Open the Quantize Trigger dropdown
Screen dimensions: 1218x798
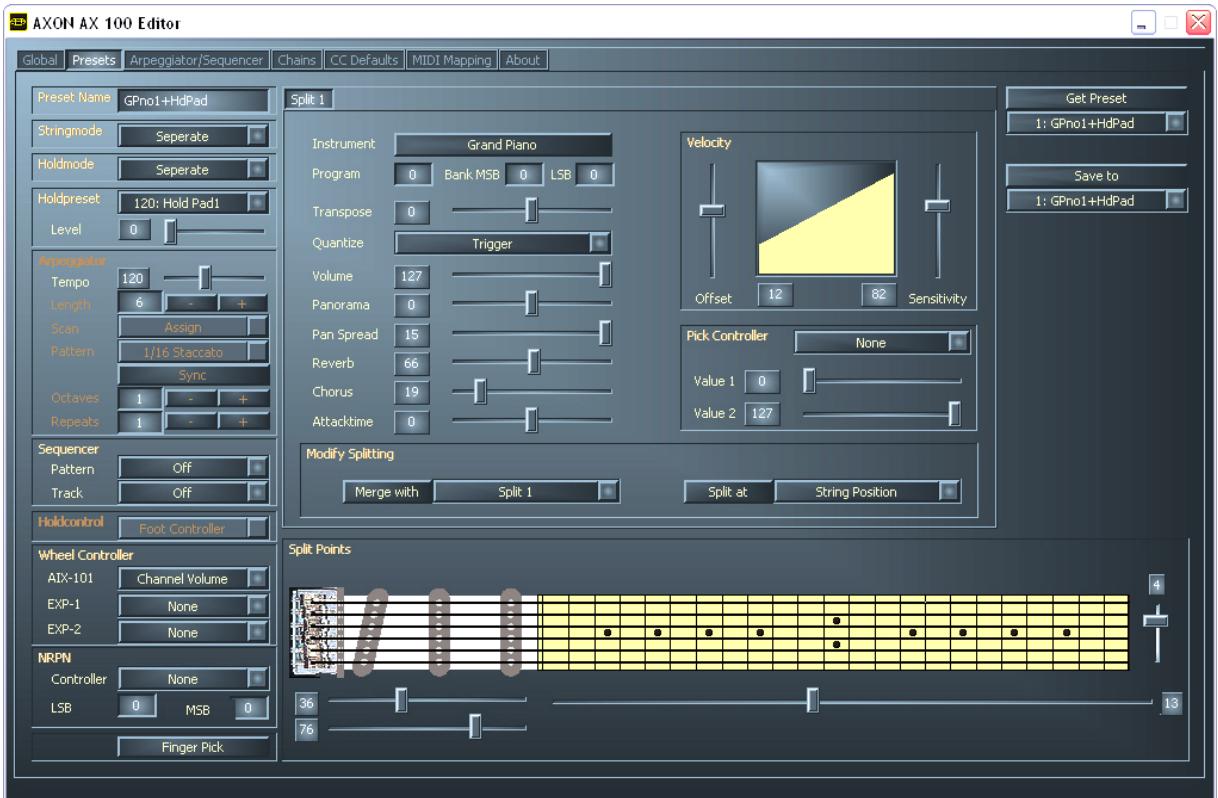point(502,242)
